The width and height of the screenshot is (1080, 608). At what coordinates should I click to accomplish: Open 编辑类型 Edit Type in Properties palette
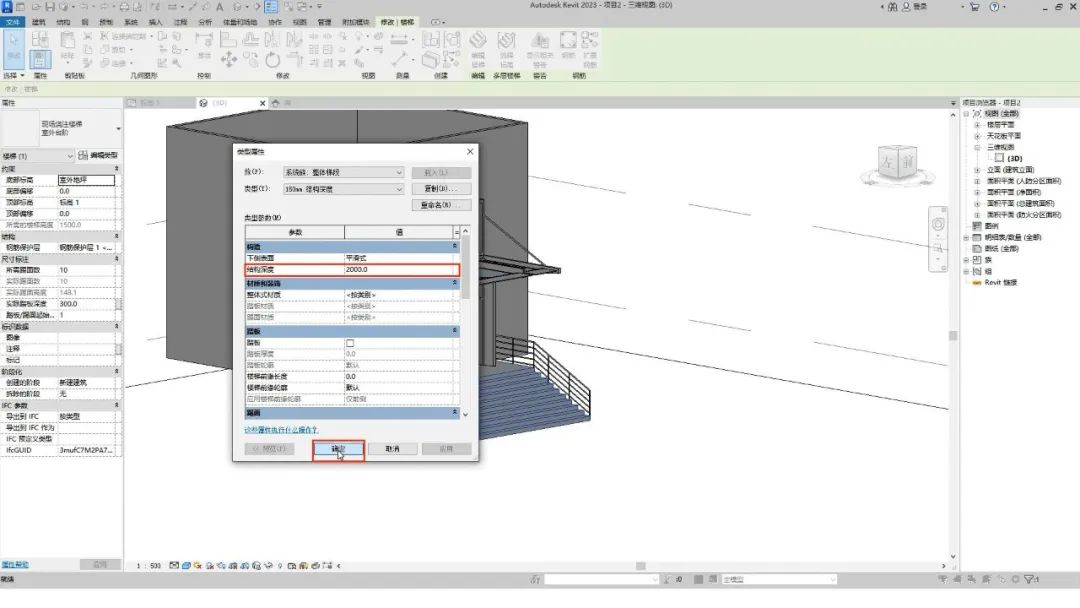pos(98,156)
